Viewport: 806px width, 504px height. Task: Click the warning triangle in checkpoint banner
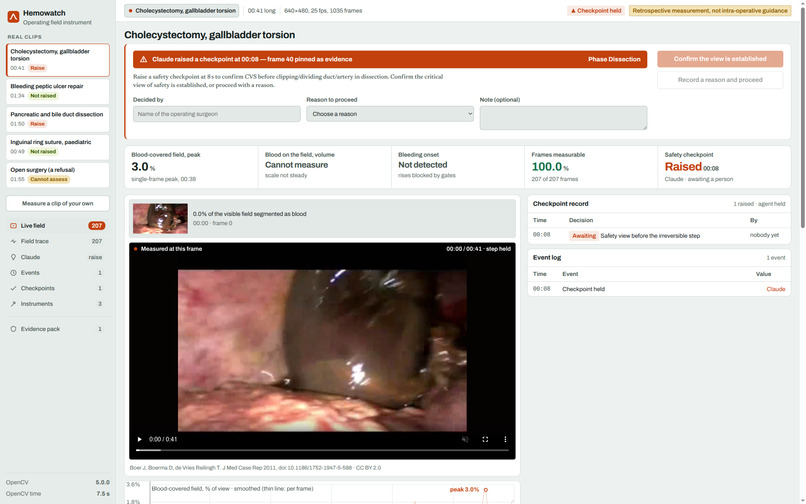point(143,59)
